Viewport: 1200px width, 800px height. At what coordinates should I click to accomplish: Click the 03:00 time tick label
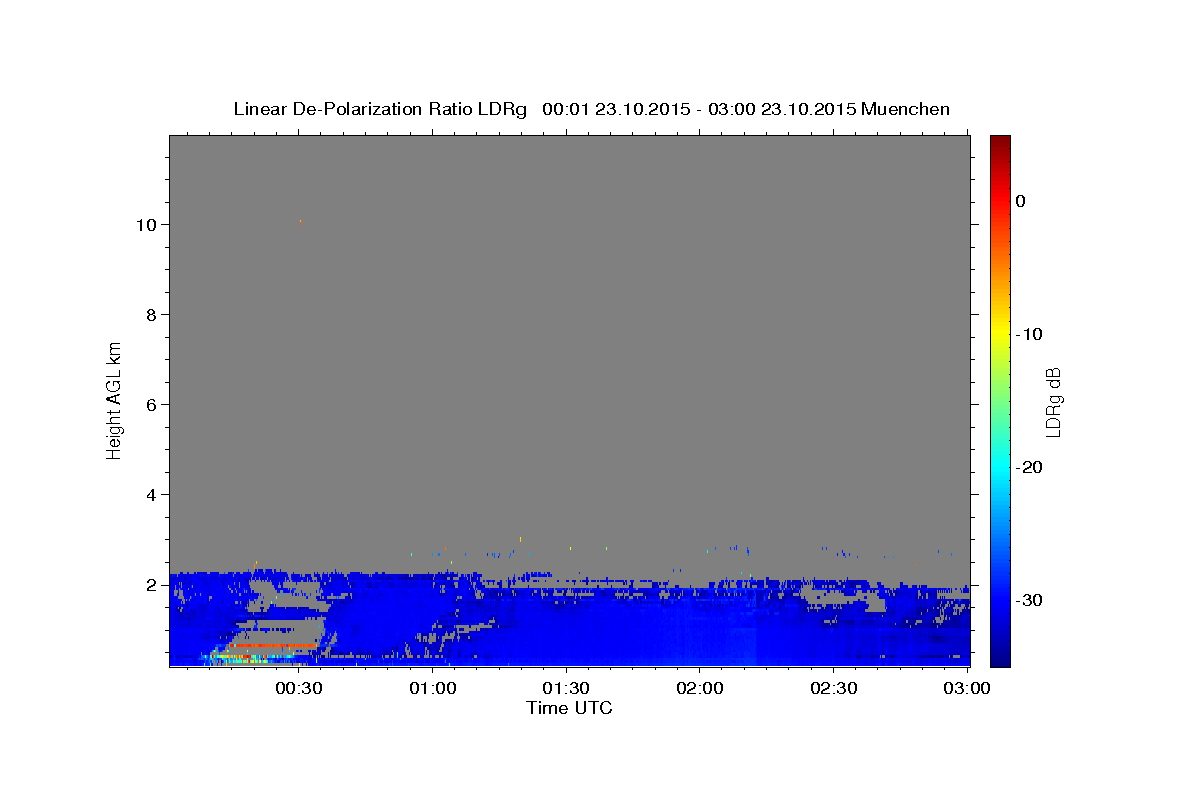point(968,689)
